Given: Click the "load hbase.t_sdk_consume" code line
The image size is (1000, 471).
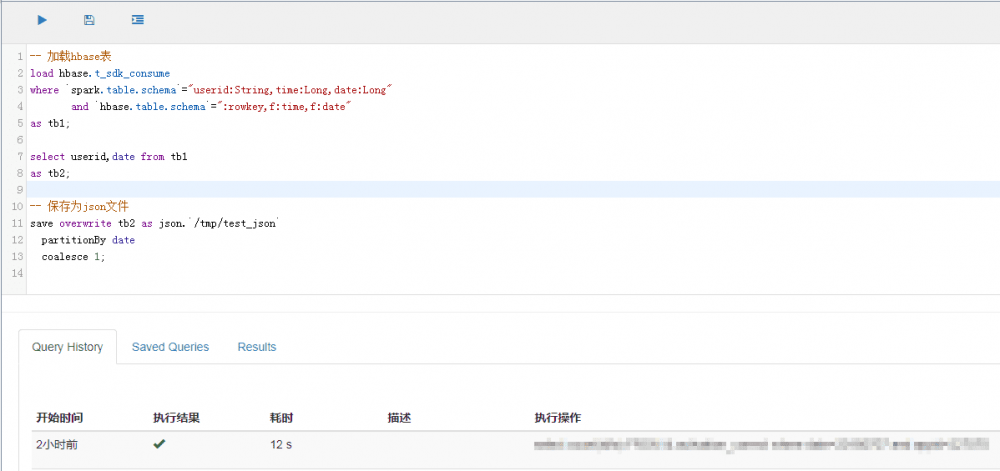Looking at the screenshot, I should point(100,73).
